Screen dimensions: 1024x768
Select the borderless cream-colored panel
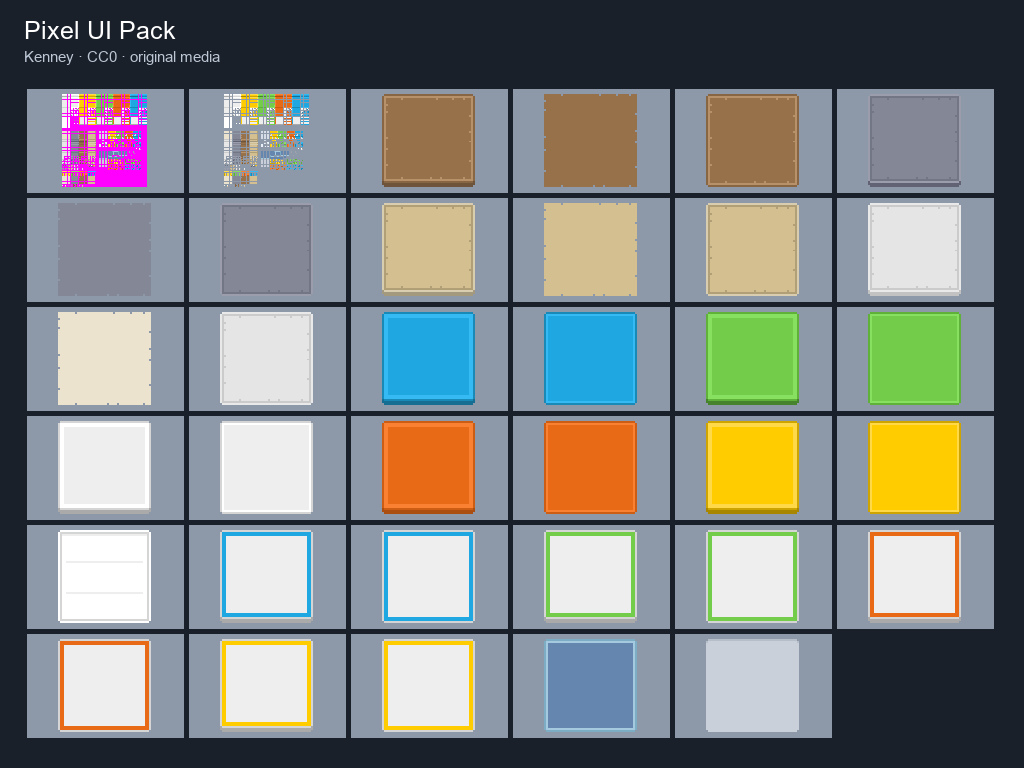(x=104, y=359)
